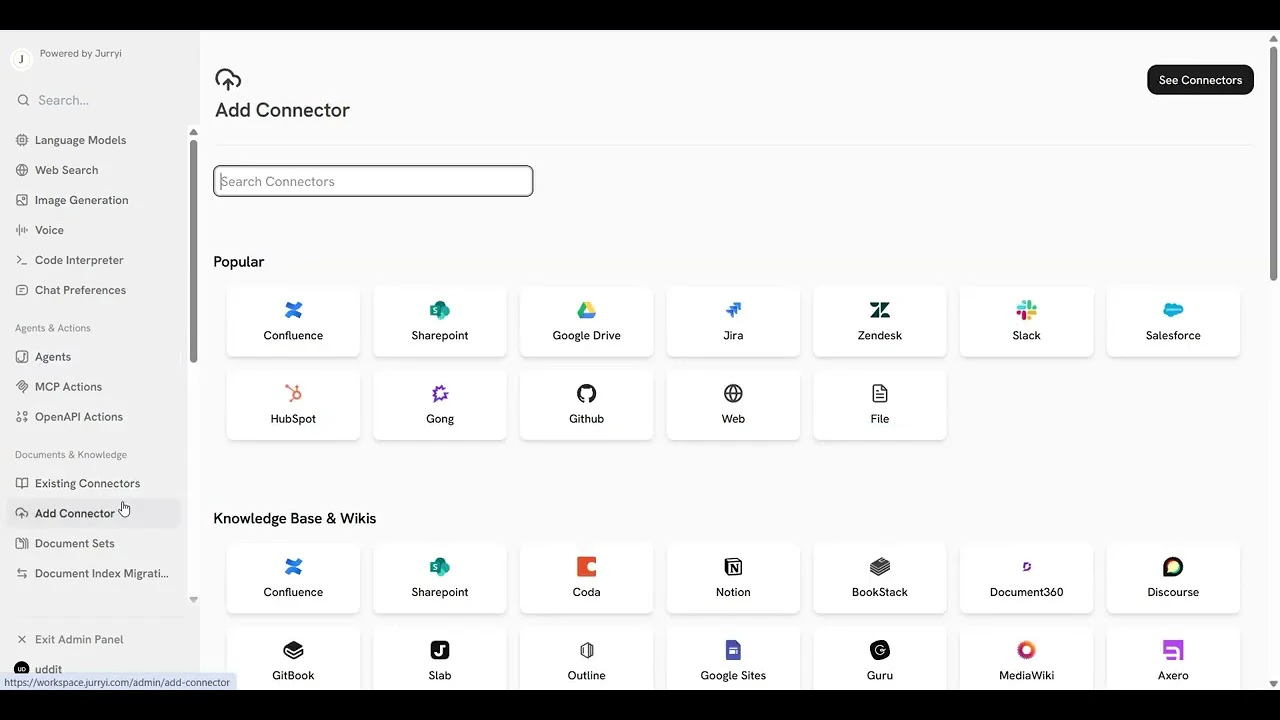Open Chat Preferences
Screen dimensions: 1280x720
[x=93, y=290]
